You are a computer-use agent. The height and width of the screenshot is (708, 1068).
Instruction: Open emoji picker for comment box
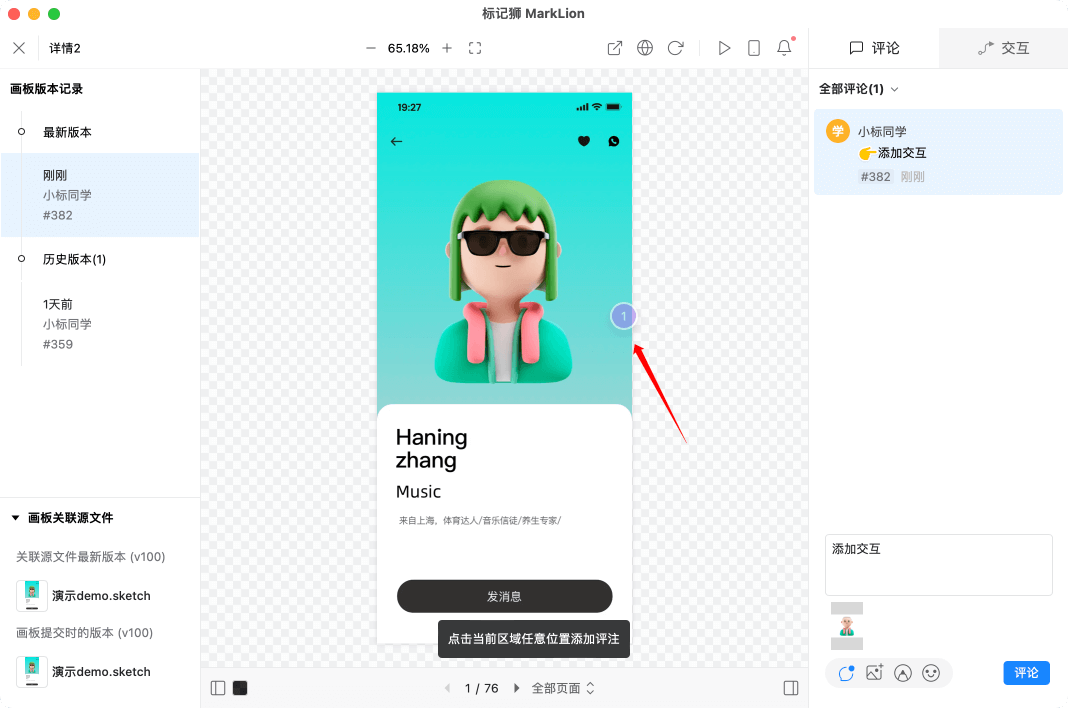tap(931, 673)
